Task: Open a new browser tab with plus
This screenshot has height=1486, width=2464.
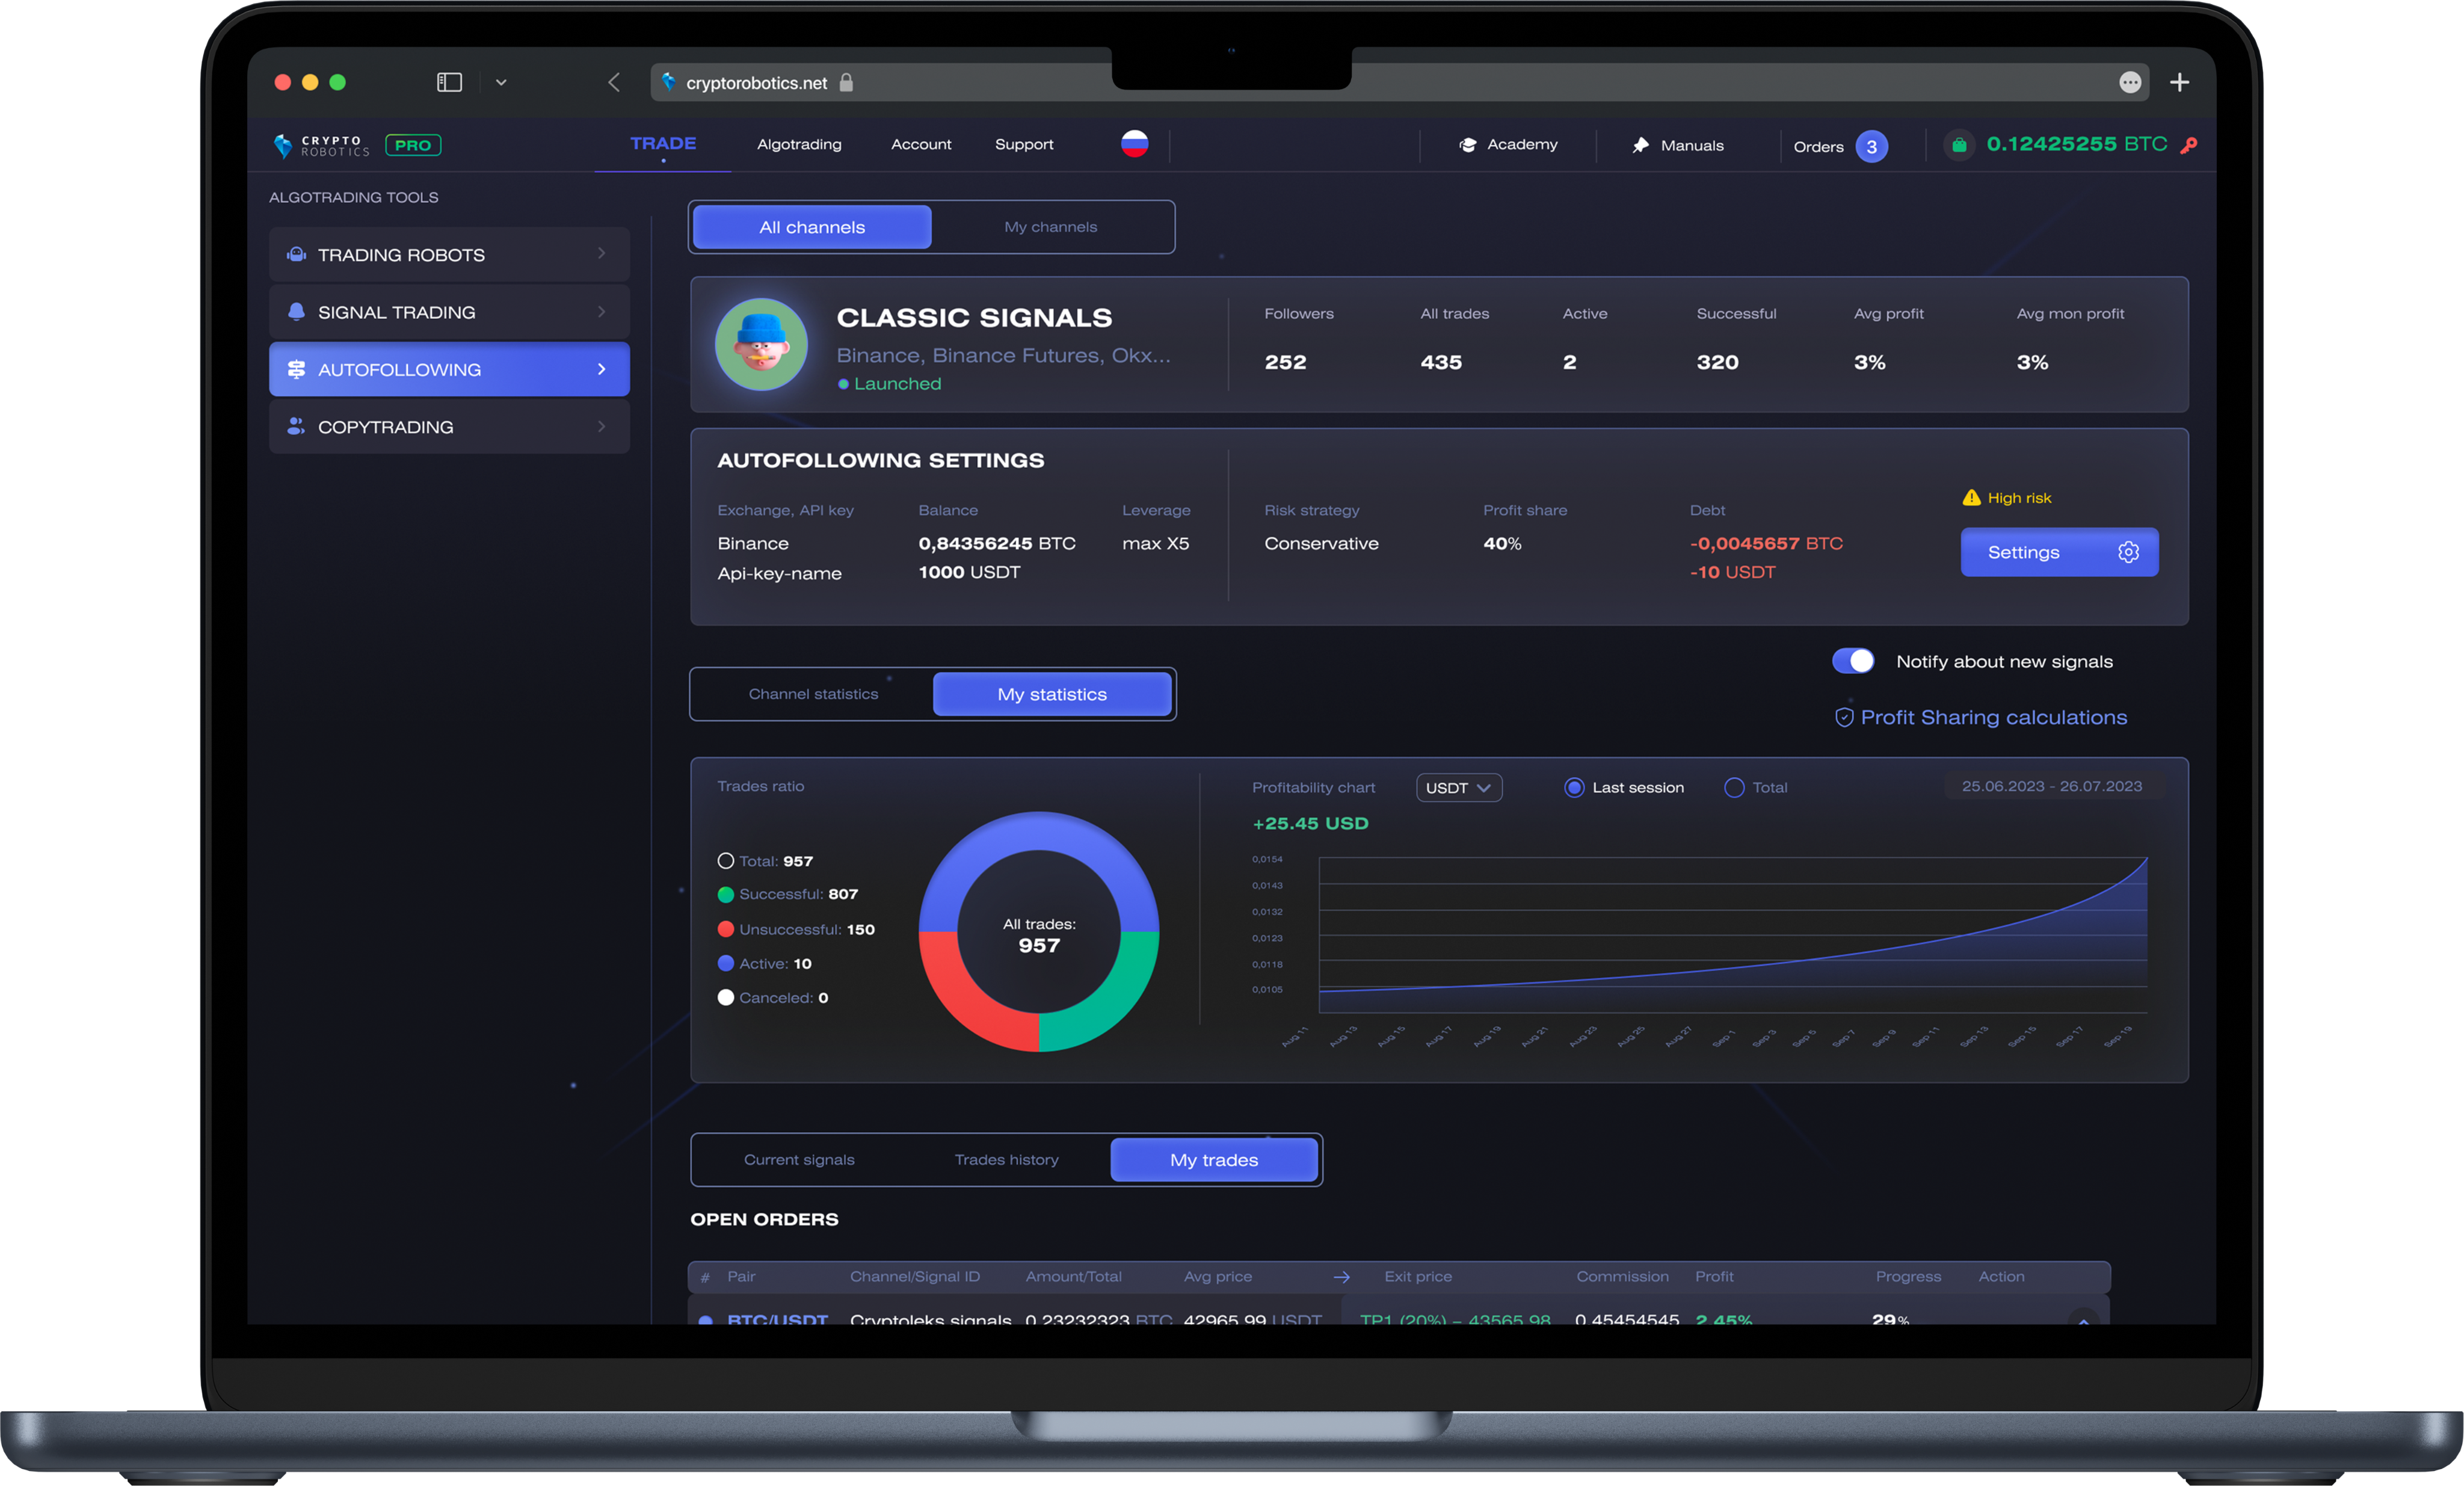Action: [x=2180, y=82]
